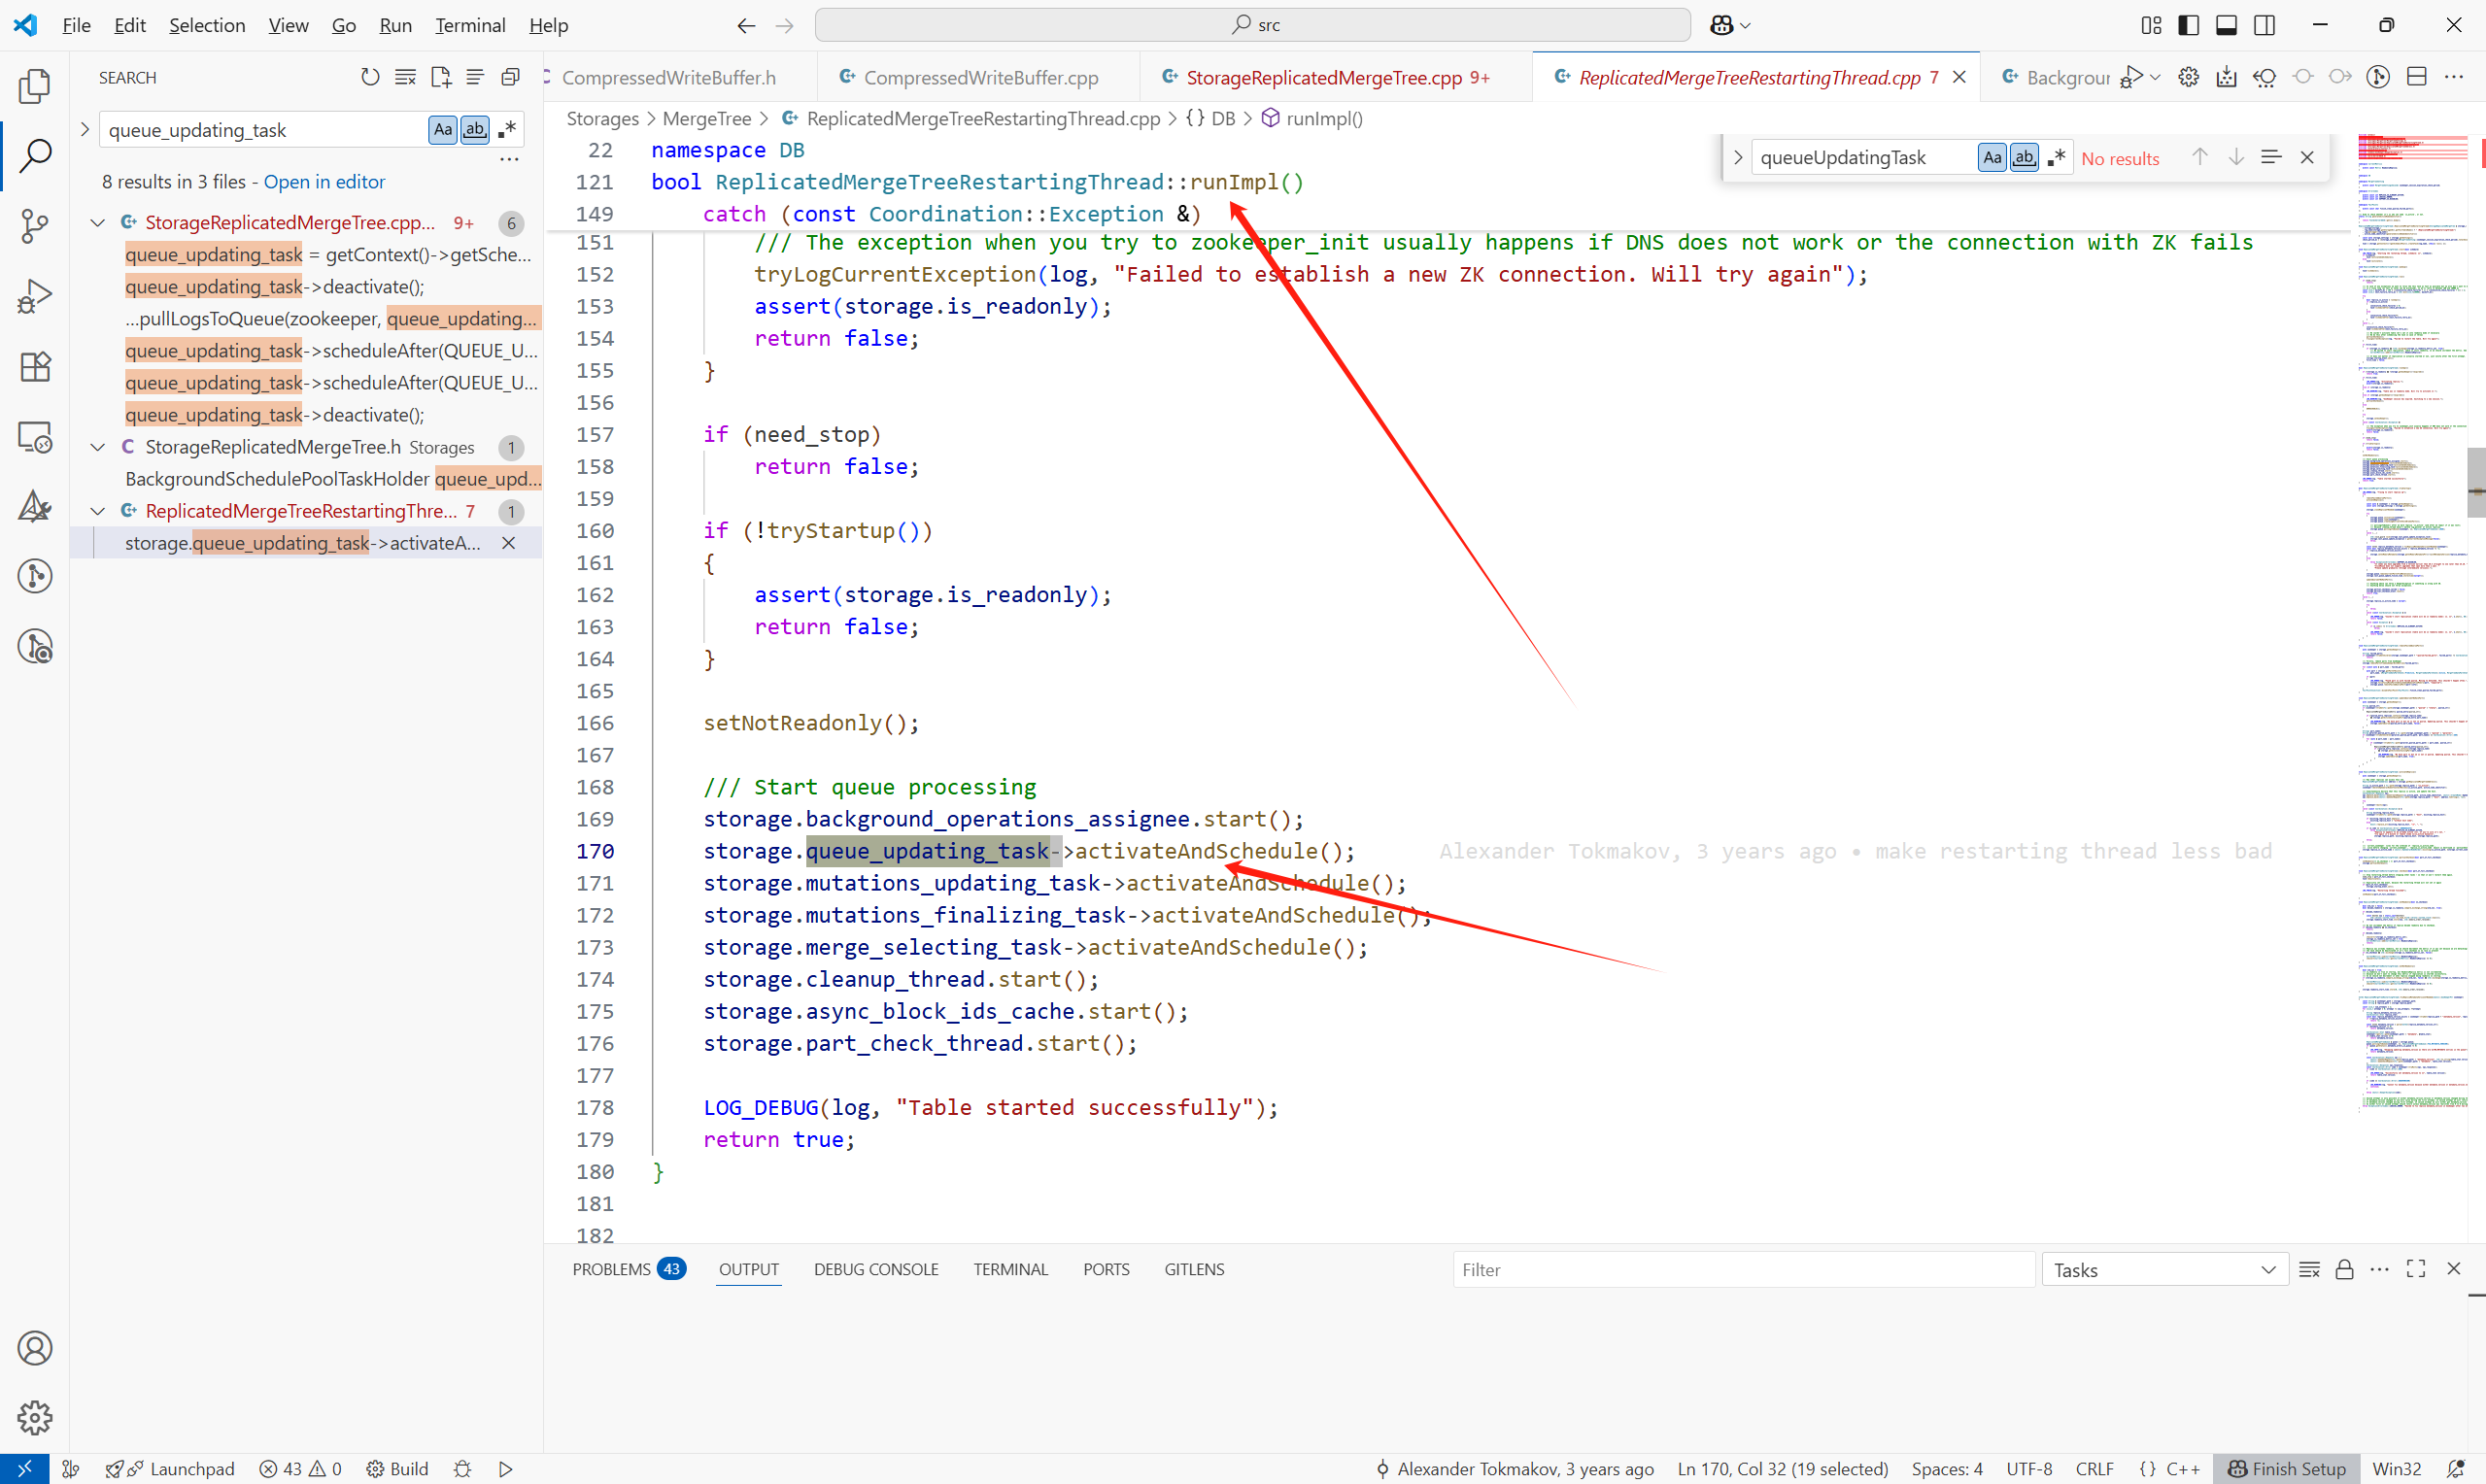2486x1484 pixels.
Task: Open the Remote Explorer view
Action: (35, 436)
